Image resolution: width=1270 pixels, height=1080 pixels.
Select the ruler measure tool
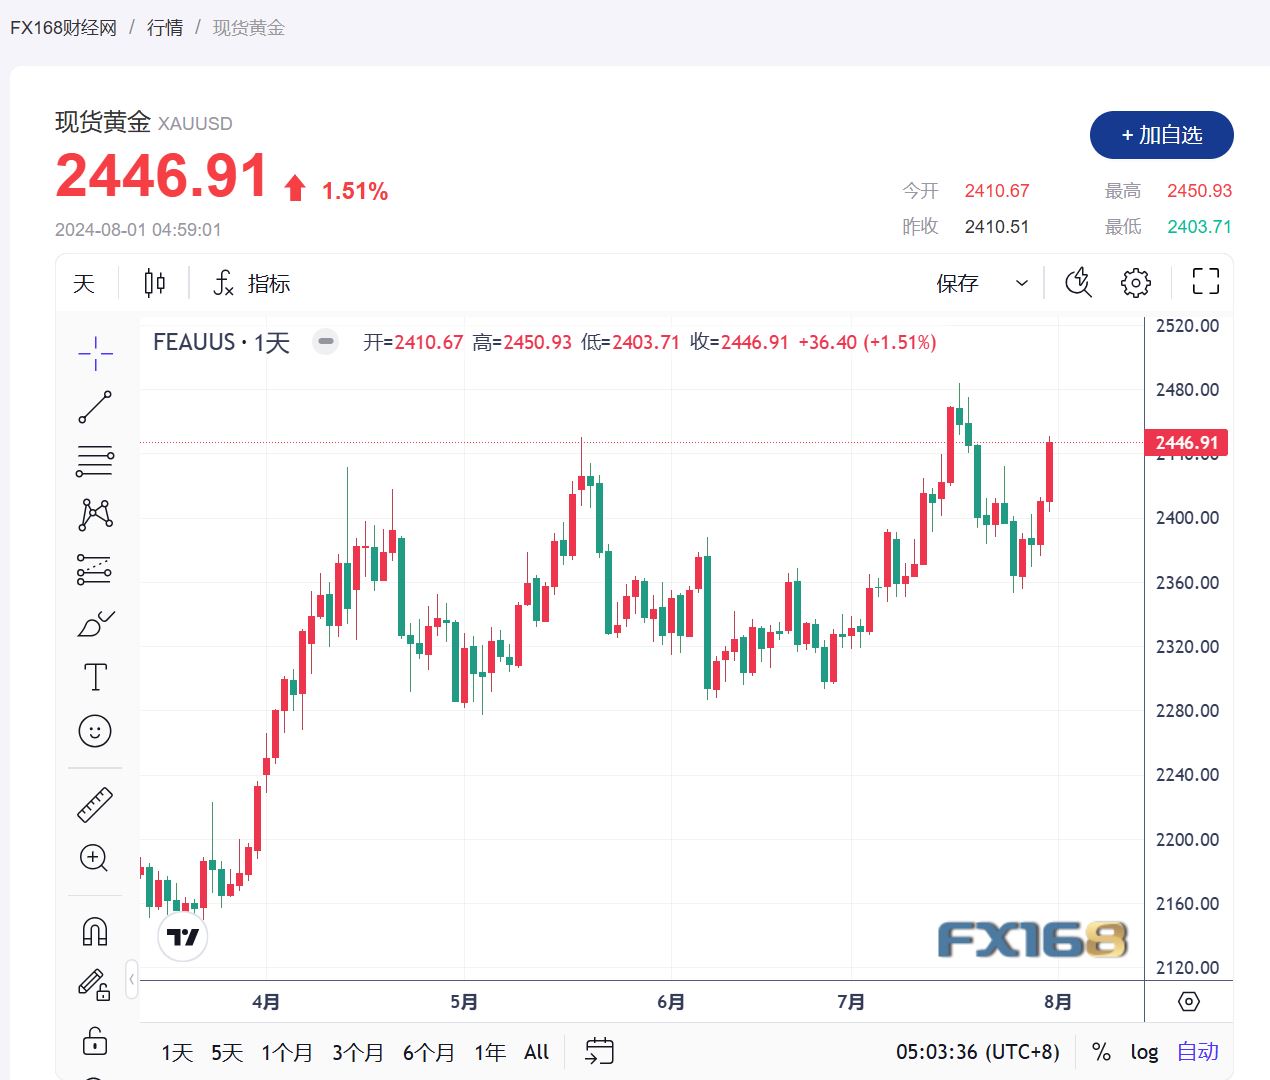coord(96,804)
